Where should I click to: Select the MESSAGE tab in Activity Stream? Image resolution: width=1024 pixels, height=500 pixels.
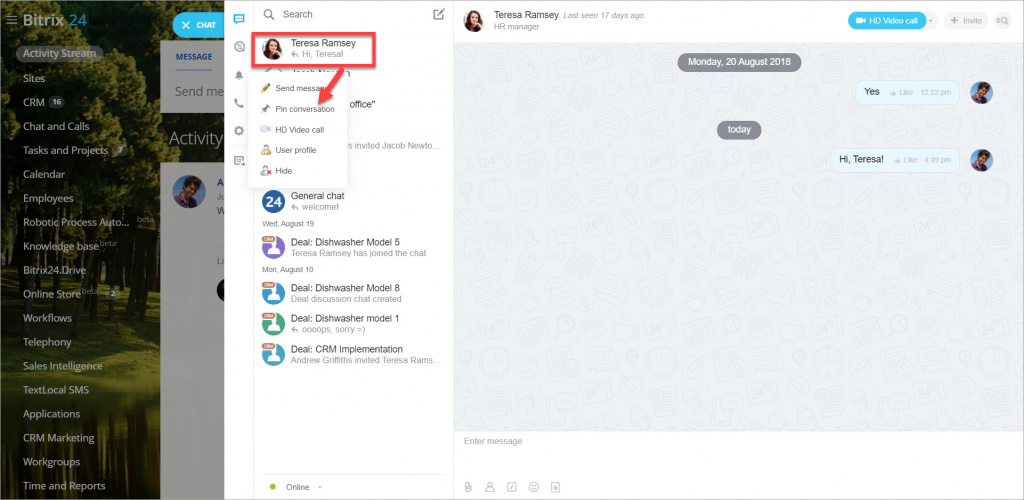point(194,57)
